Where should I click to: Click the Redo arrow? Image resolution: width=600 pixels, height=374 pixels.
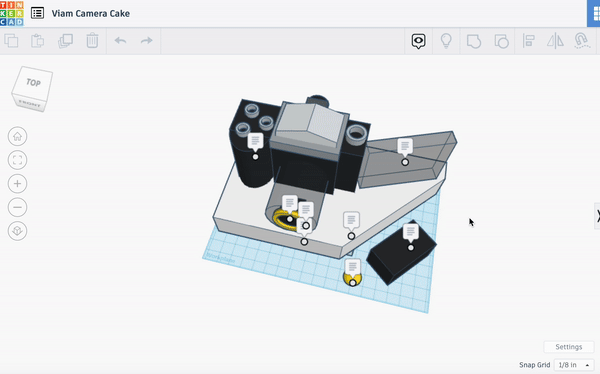pyautogui.click(x=147, y=41)
